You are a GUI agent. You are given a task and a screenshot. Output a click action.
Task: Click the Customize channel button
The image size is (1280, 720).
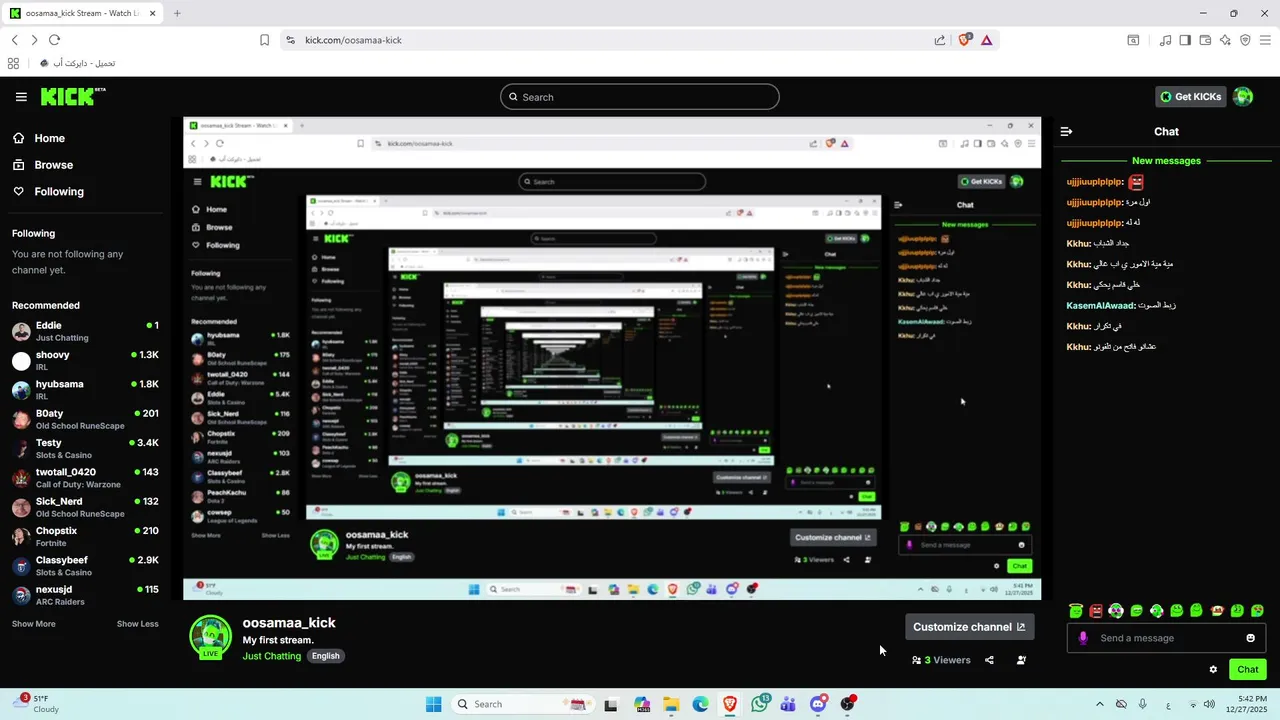pos(969,627)
